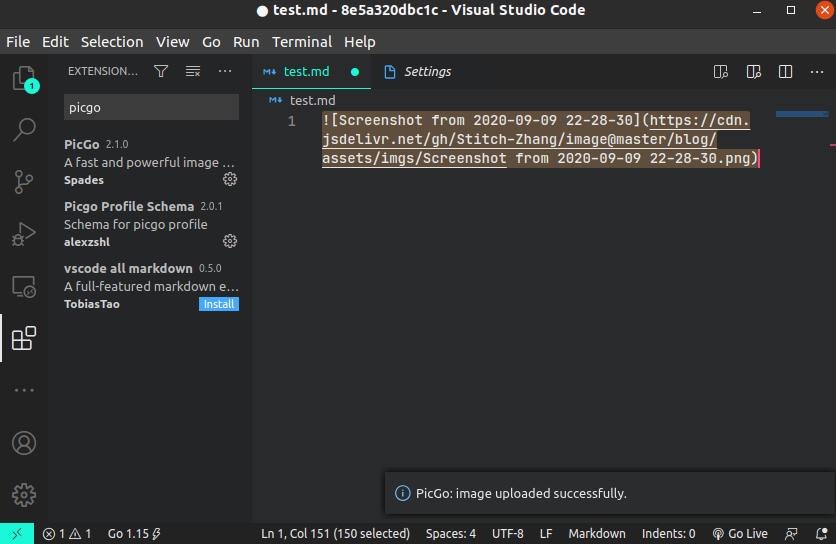Open the PicGo extension manage gear

(230, 179)
